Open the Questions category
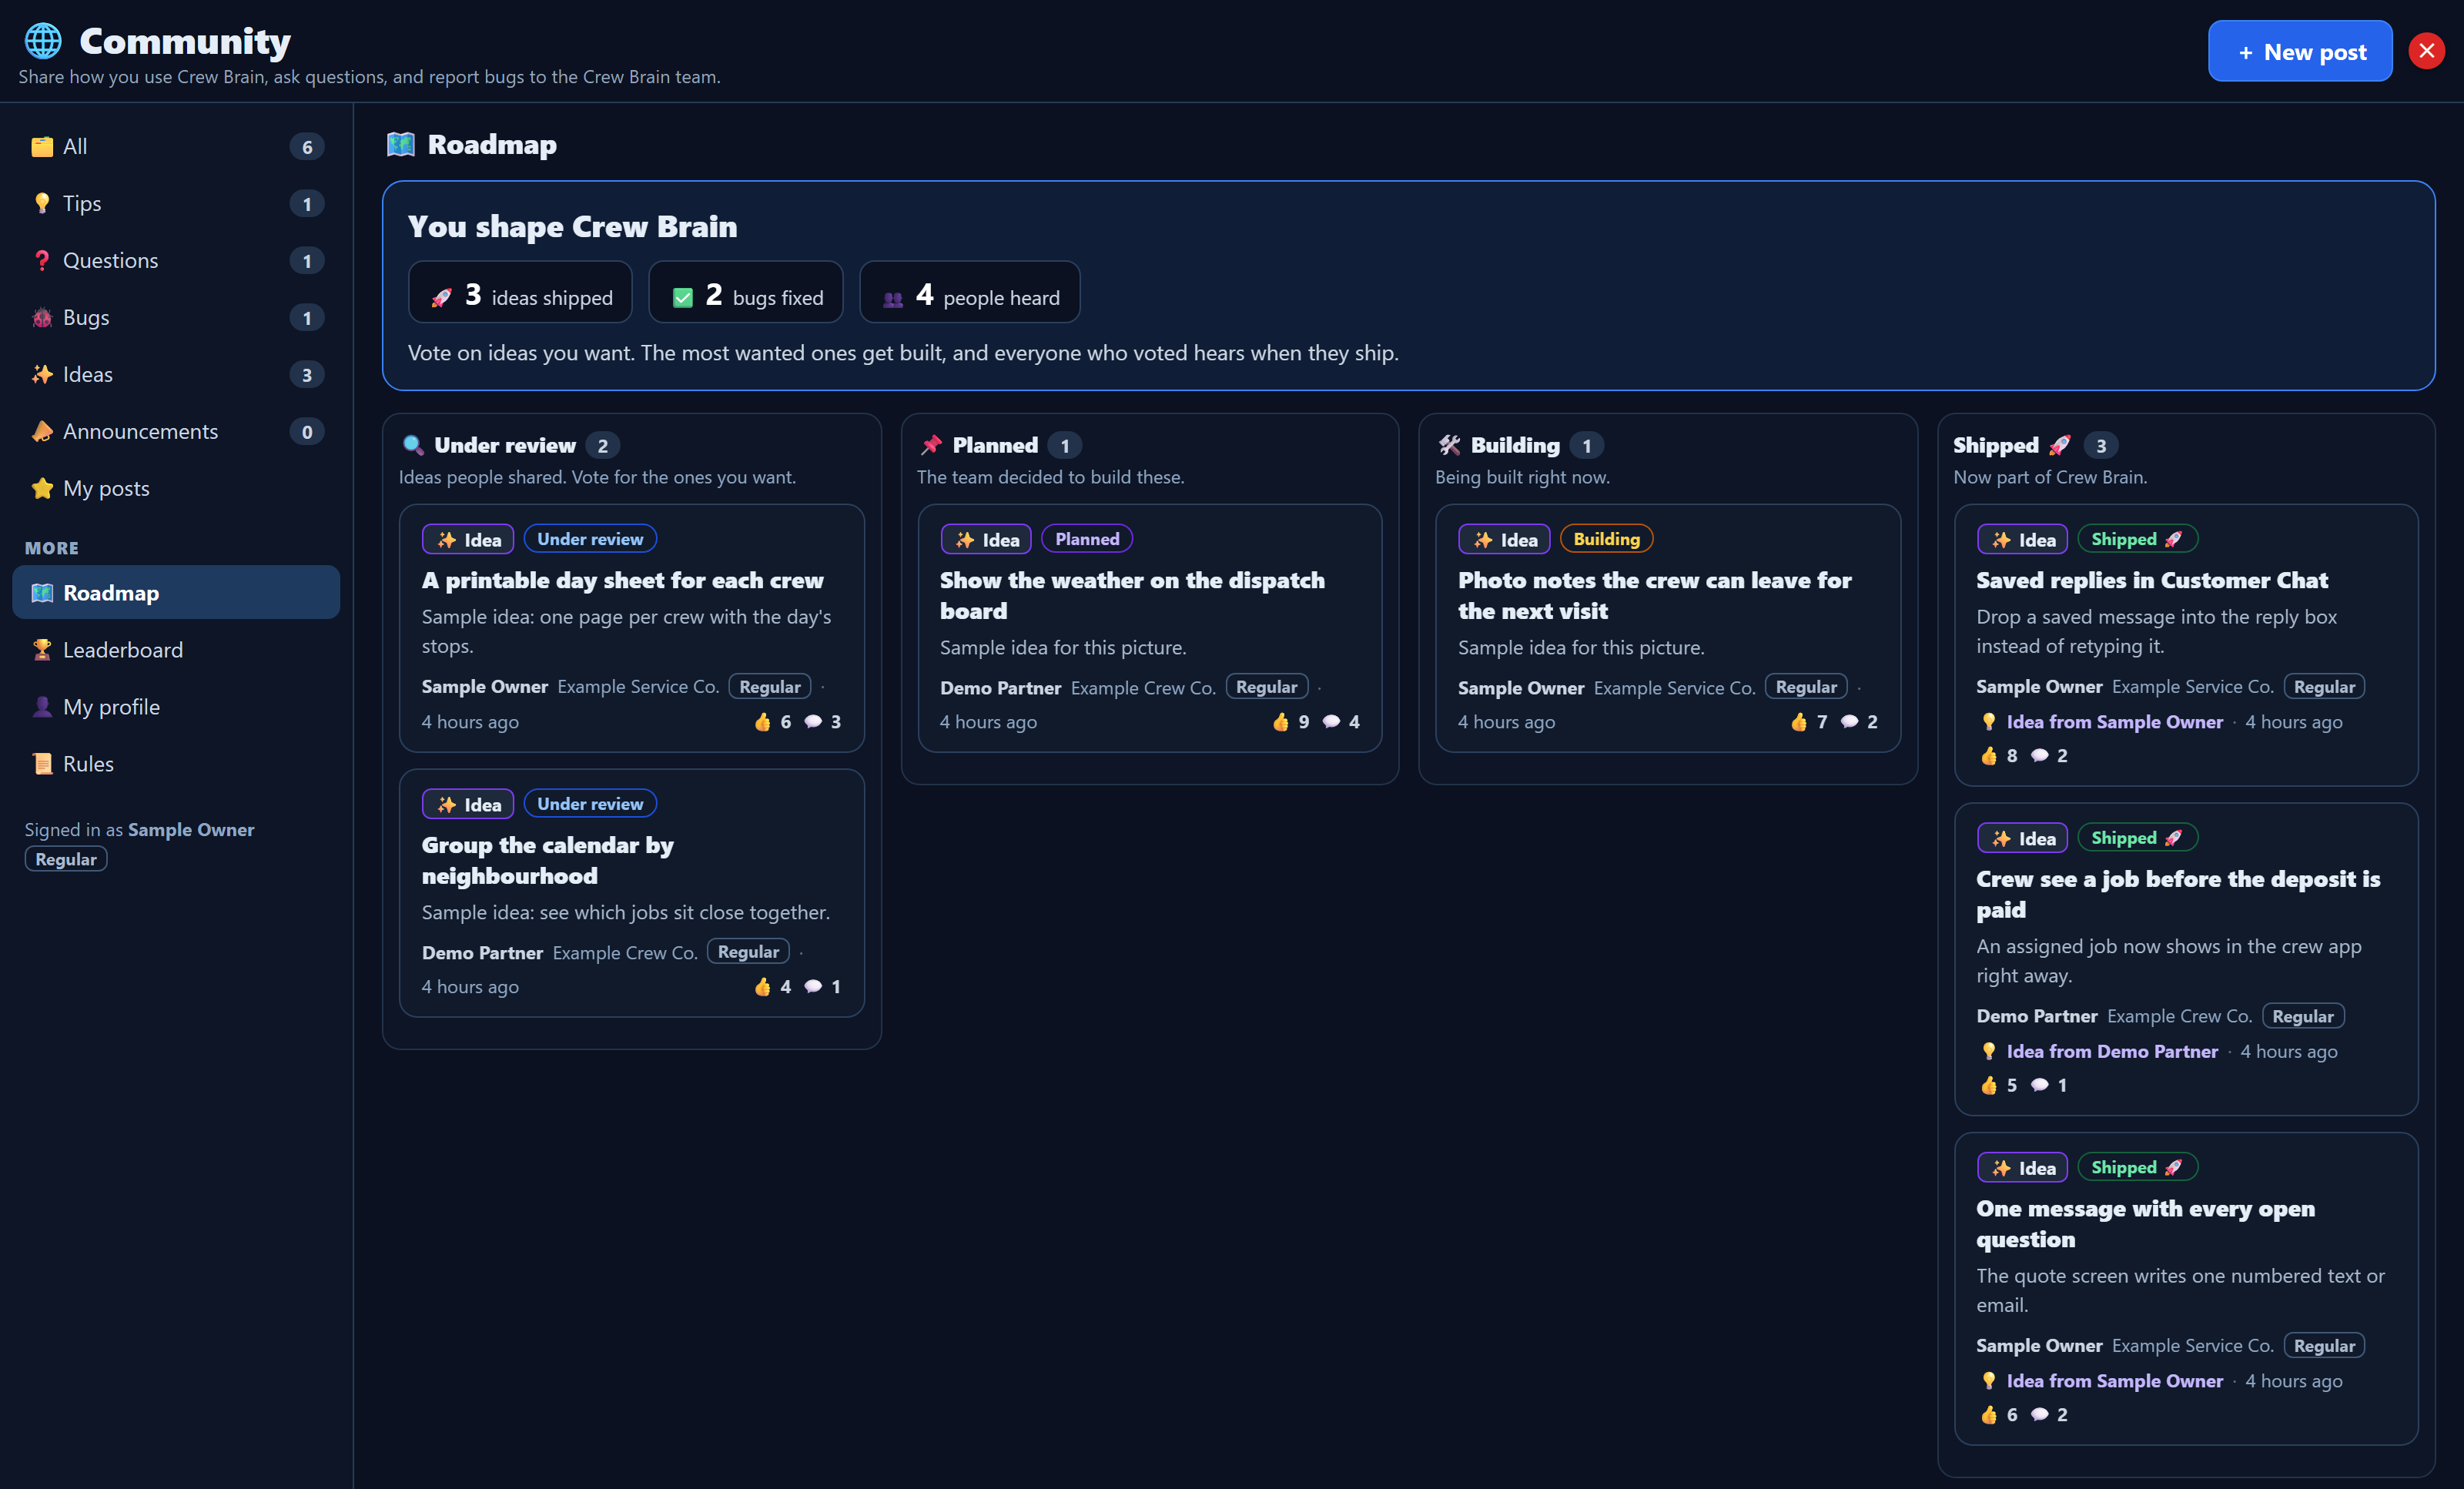 click(176, 261)
